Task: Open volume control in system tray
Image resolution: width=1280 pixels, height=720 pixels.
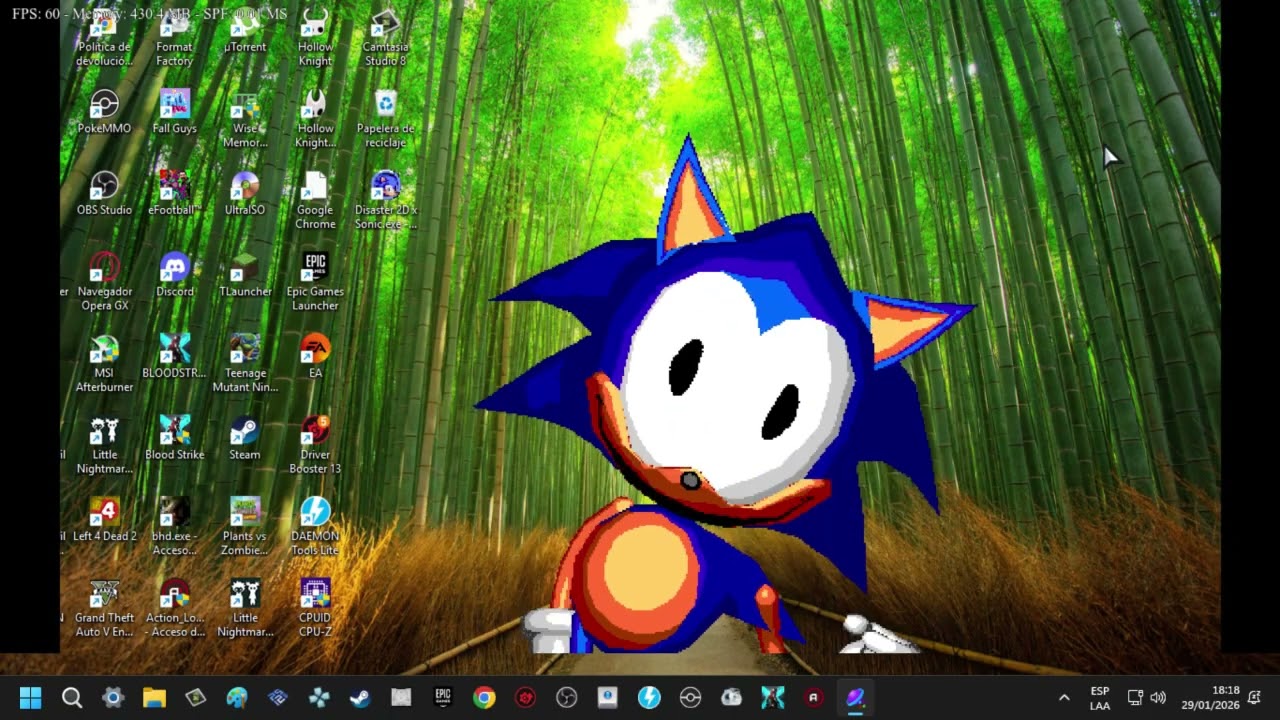Action: [1158, 697]
